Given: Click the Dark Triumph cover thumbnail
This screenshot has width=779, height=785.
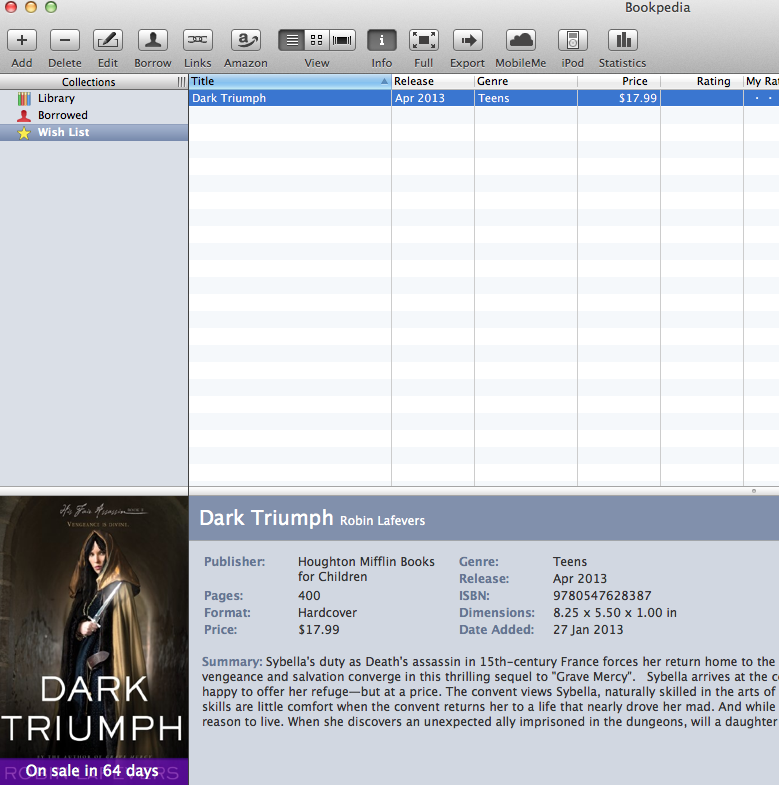Looking at the screenshot, I should (x=94, y=640).
